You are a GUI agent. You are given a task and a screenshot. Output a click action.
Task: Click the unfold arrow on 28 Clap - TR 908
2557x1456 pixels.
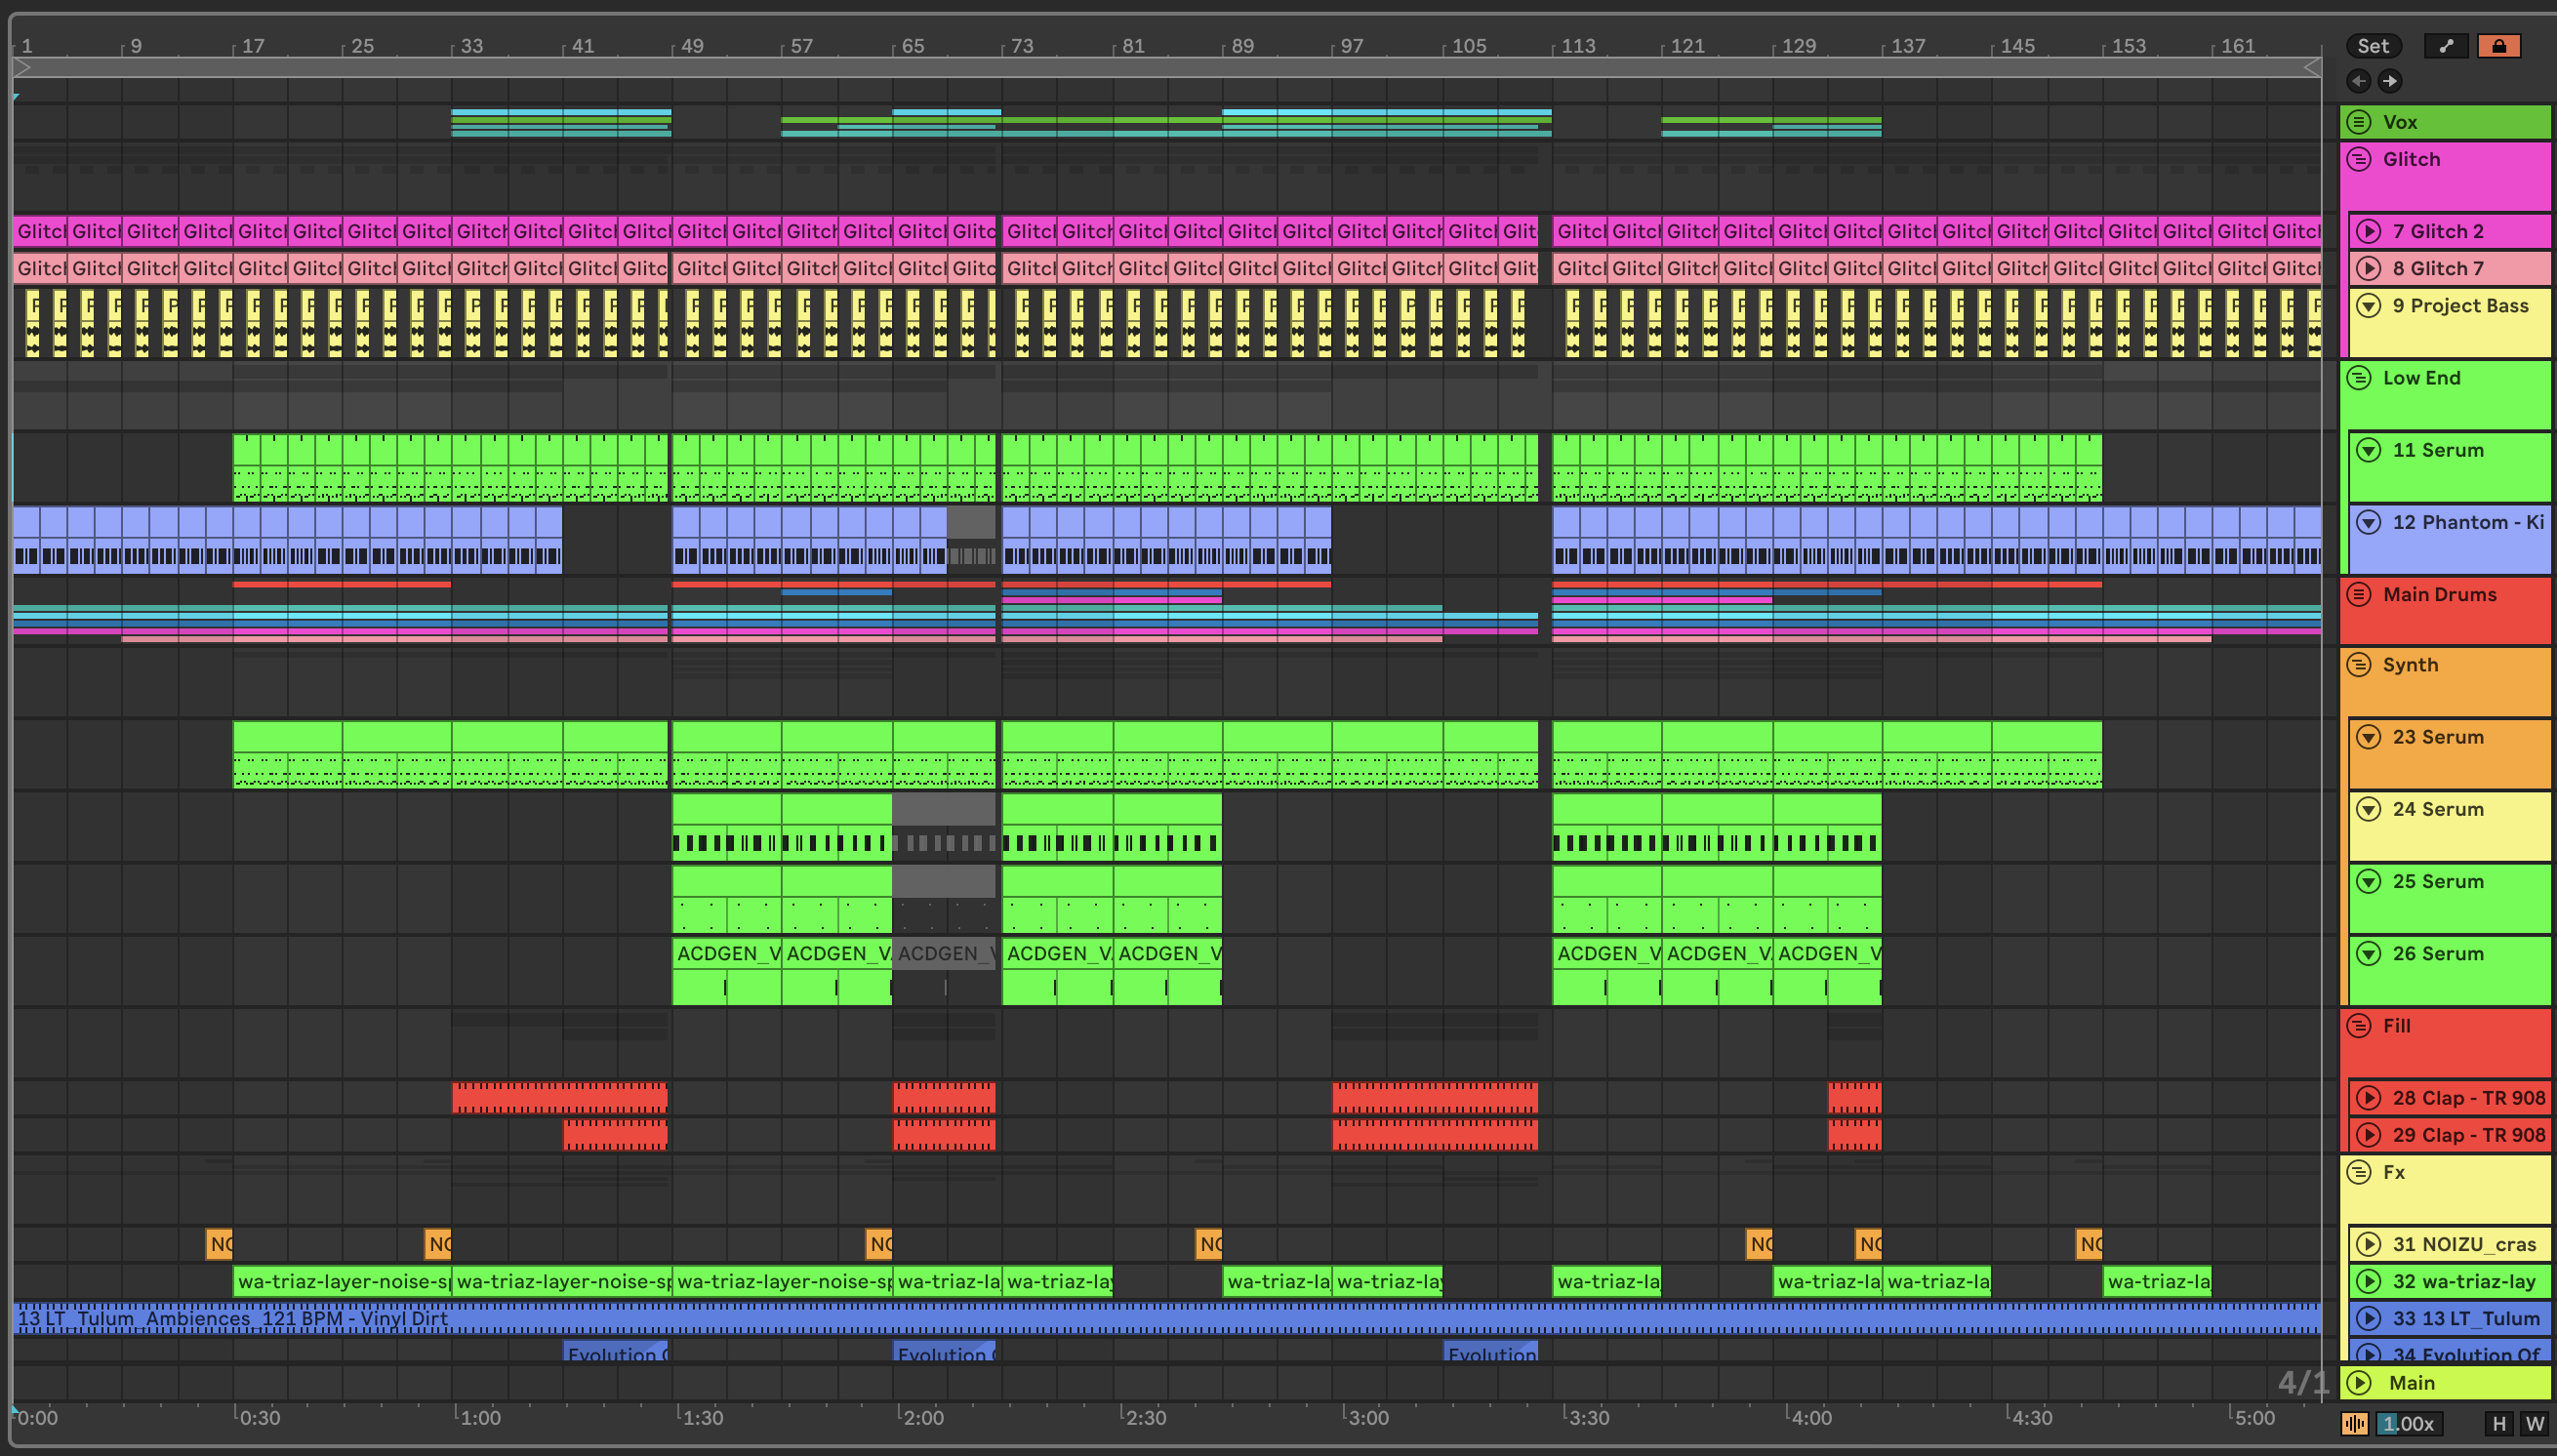[2369, 1098]
